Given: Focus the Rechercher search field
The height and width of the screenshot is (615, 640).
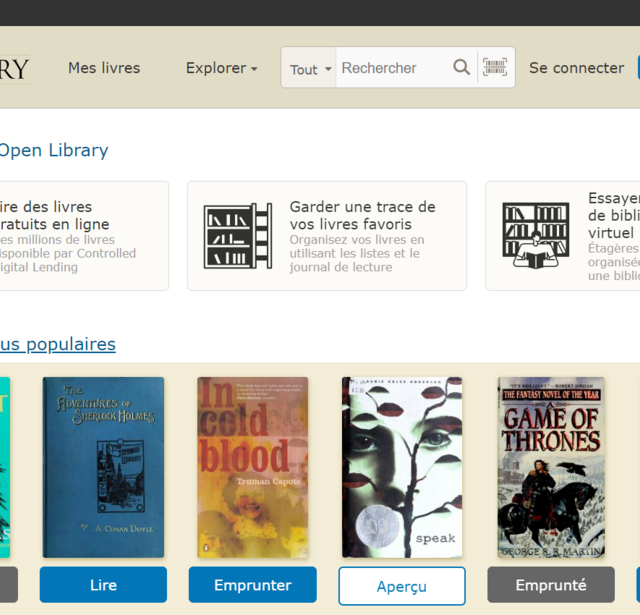Looking at the screenshot, I should tap(394, 68).
